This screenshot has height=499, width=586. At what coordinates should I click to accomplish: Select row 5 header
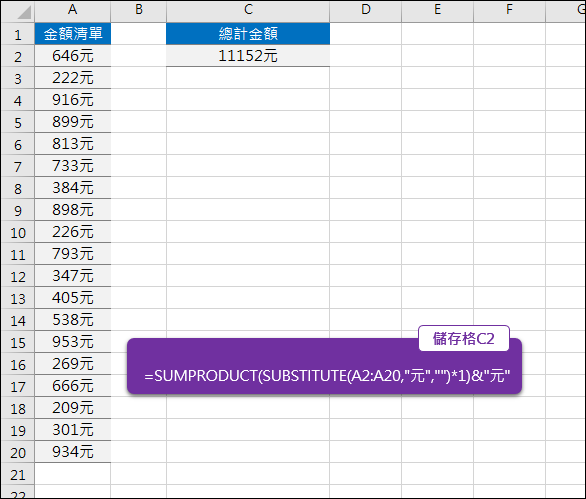18,122
